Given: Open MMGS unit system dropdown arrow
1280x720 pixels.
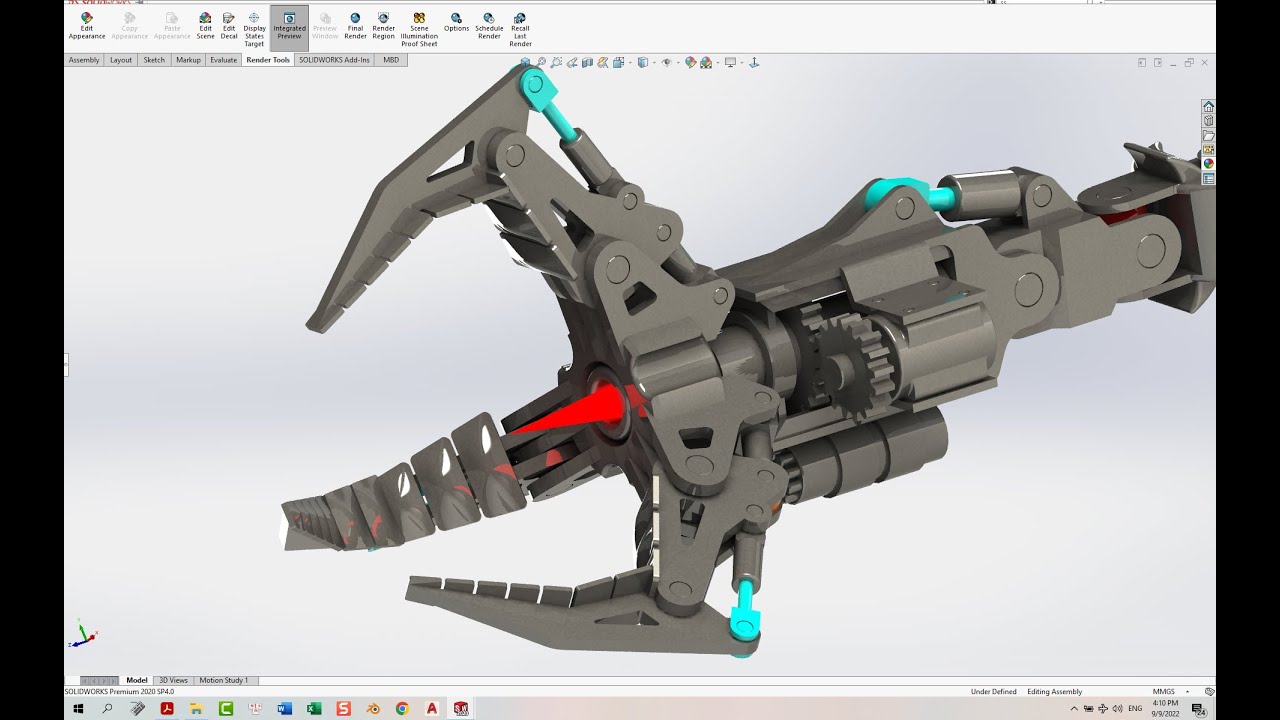Looking at the screenshot, I should point(1187,691).
